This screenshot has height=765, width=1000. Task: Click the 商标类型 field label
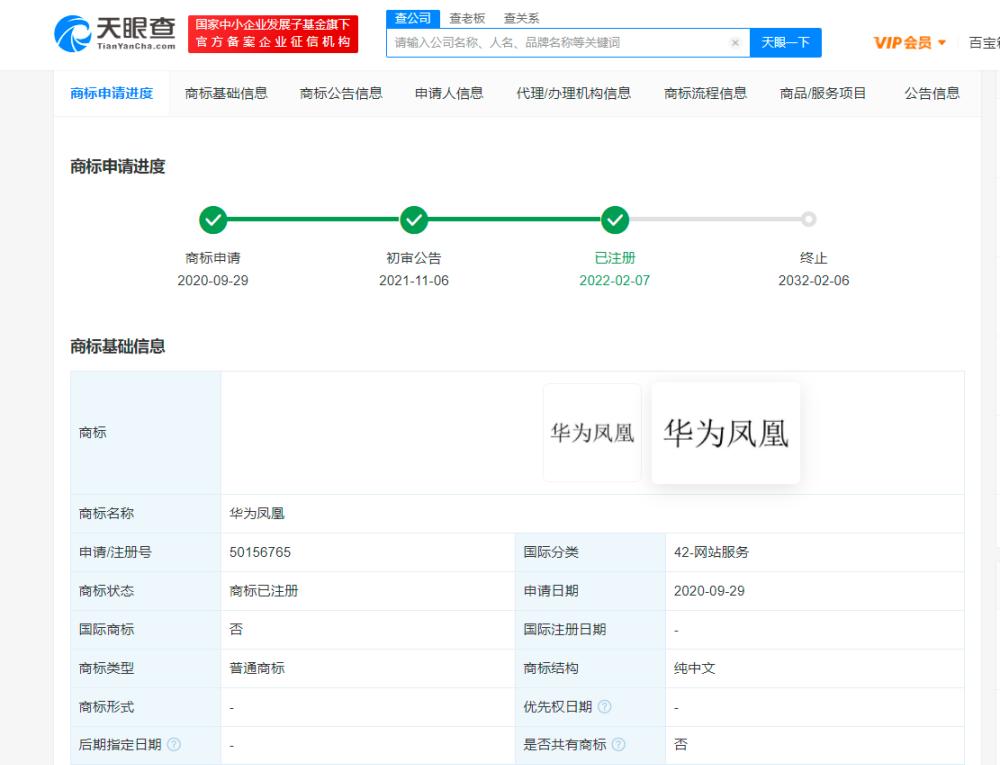107,668
